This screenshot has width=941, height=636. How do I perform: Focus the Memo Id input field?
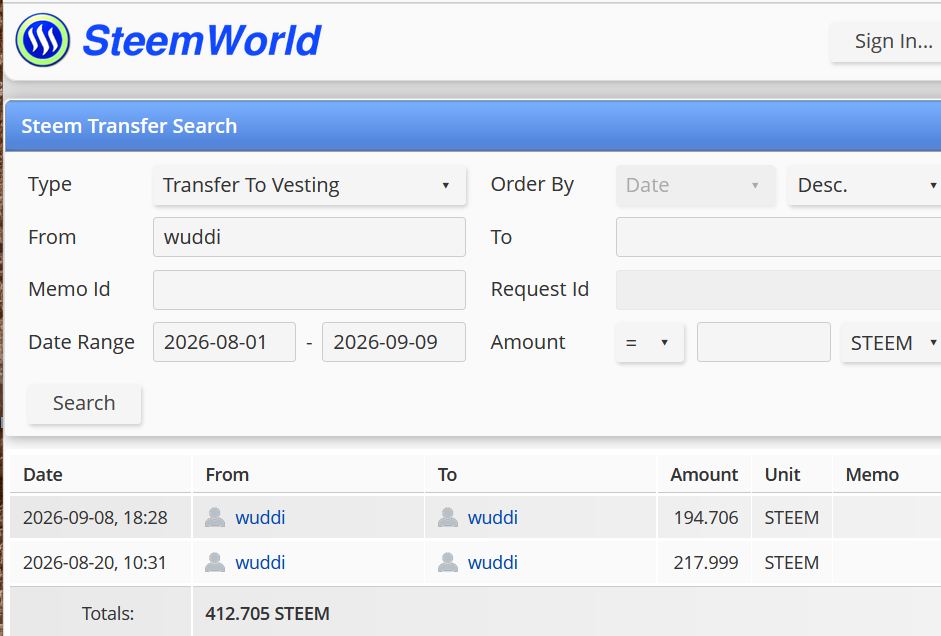[x=309, y=290]
